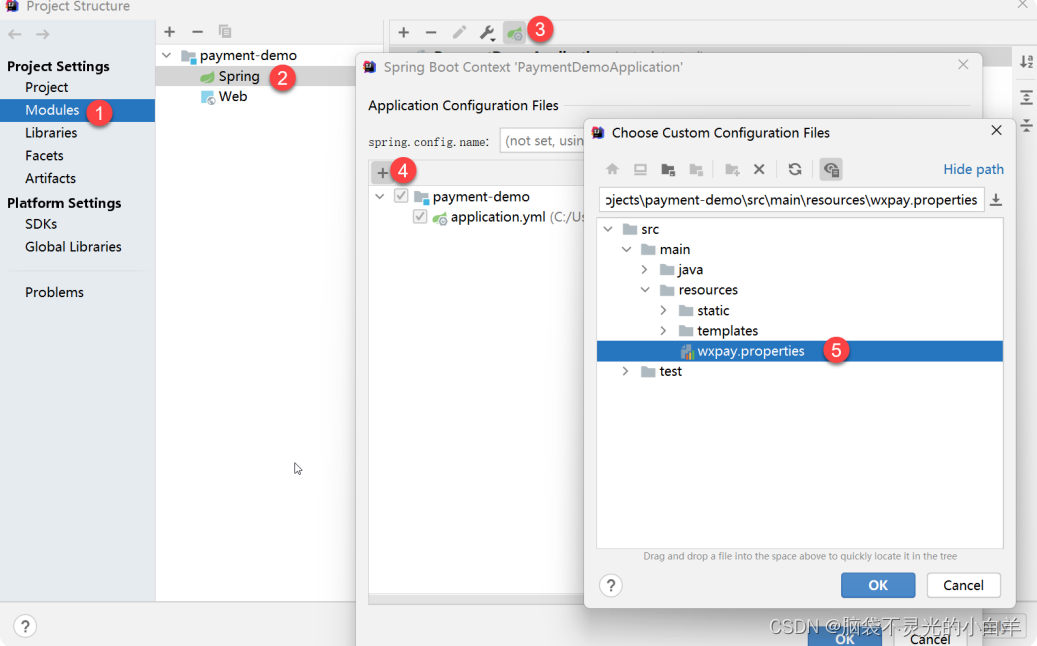Collapse payment-demo module node
The image size is (1037, 646).
coord(167,56)
